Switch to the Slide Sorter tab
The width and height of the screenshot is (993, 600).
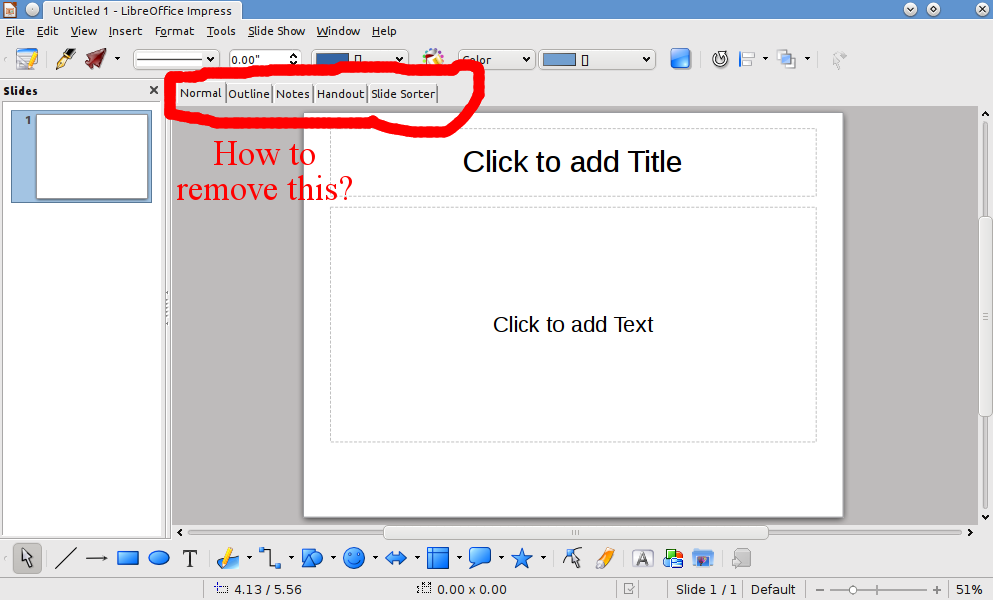click(x=403, y=94)
